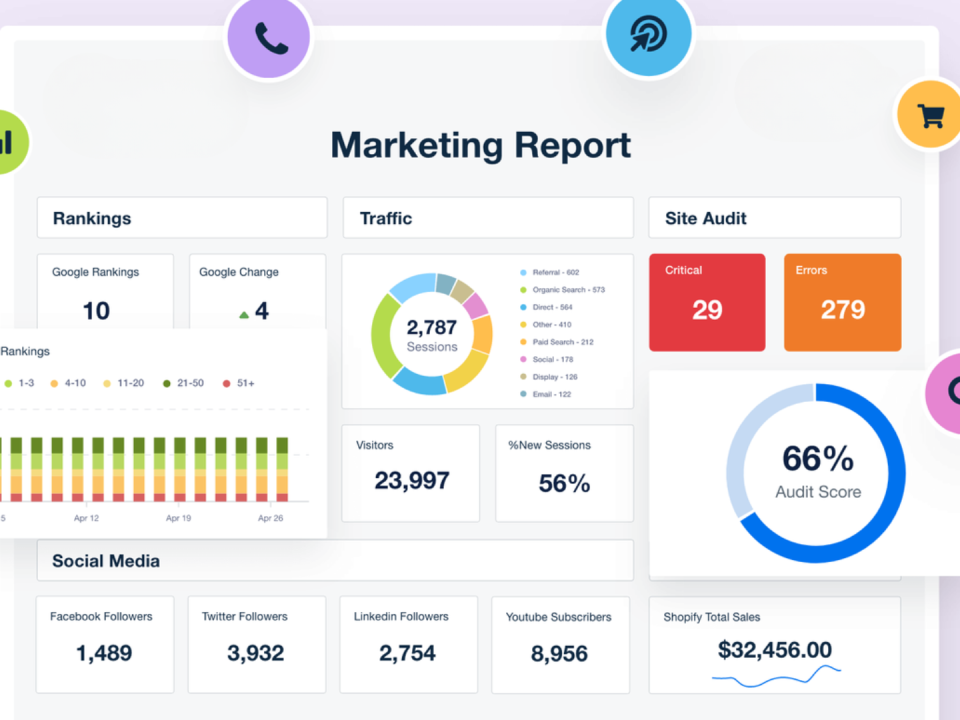Click the 66% Audit Score gauge

click(x=816, y=473)
